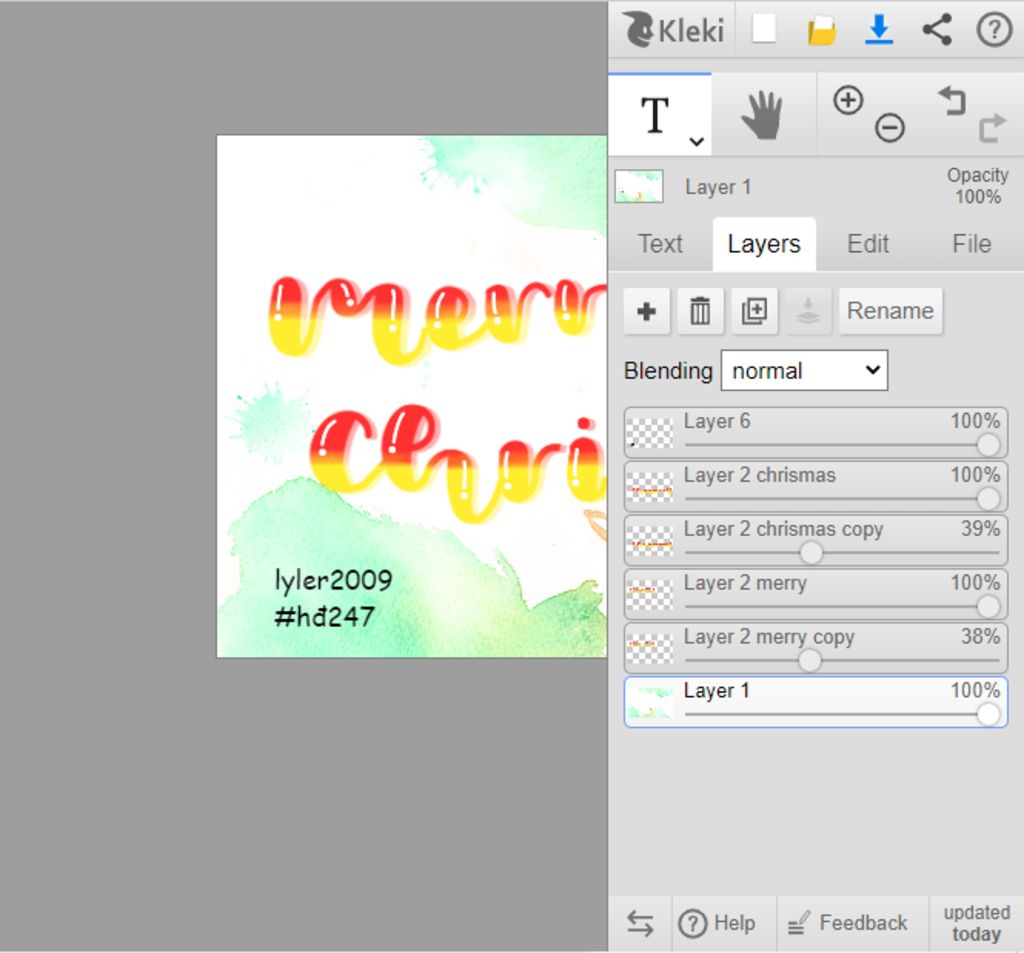Open the Blending mode dropdown
The image size is (1024, 953).
(x=803, y=371)
